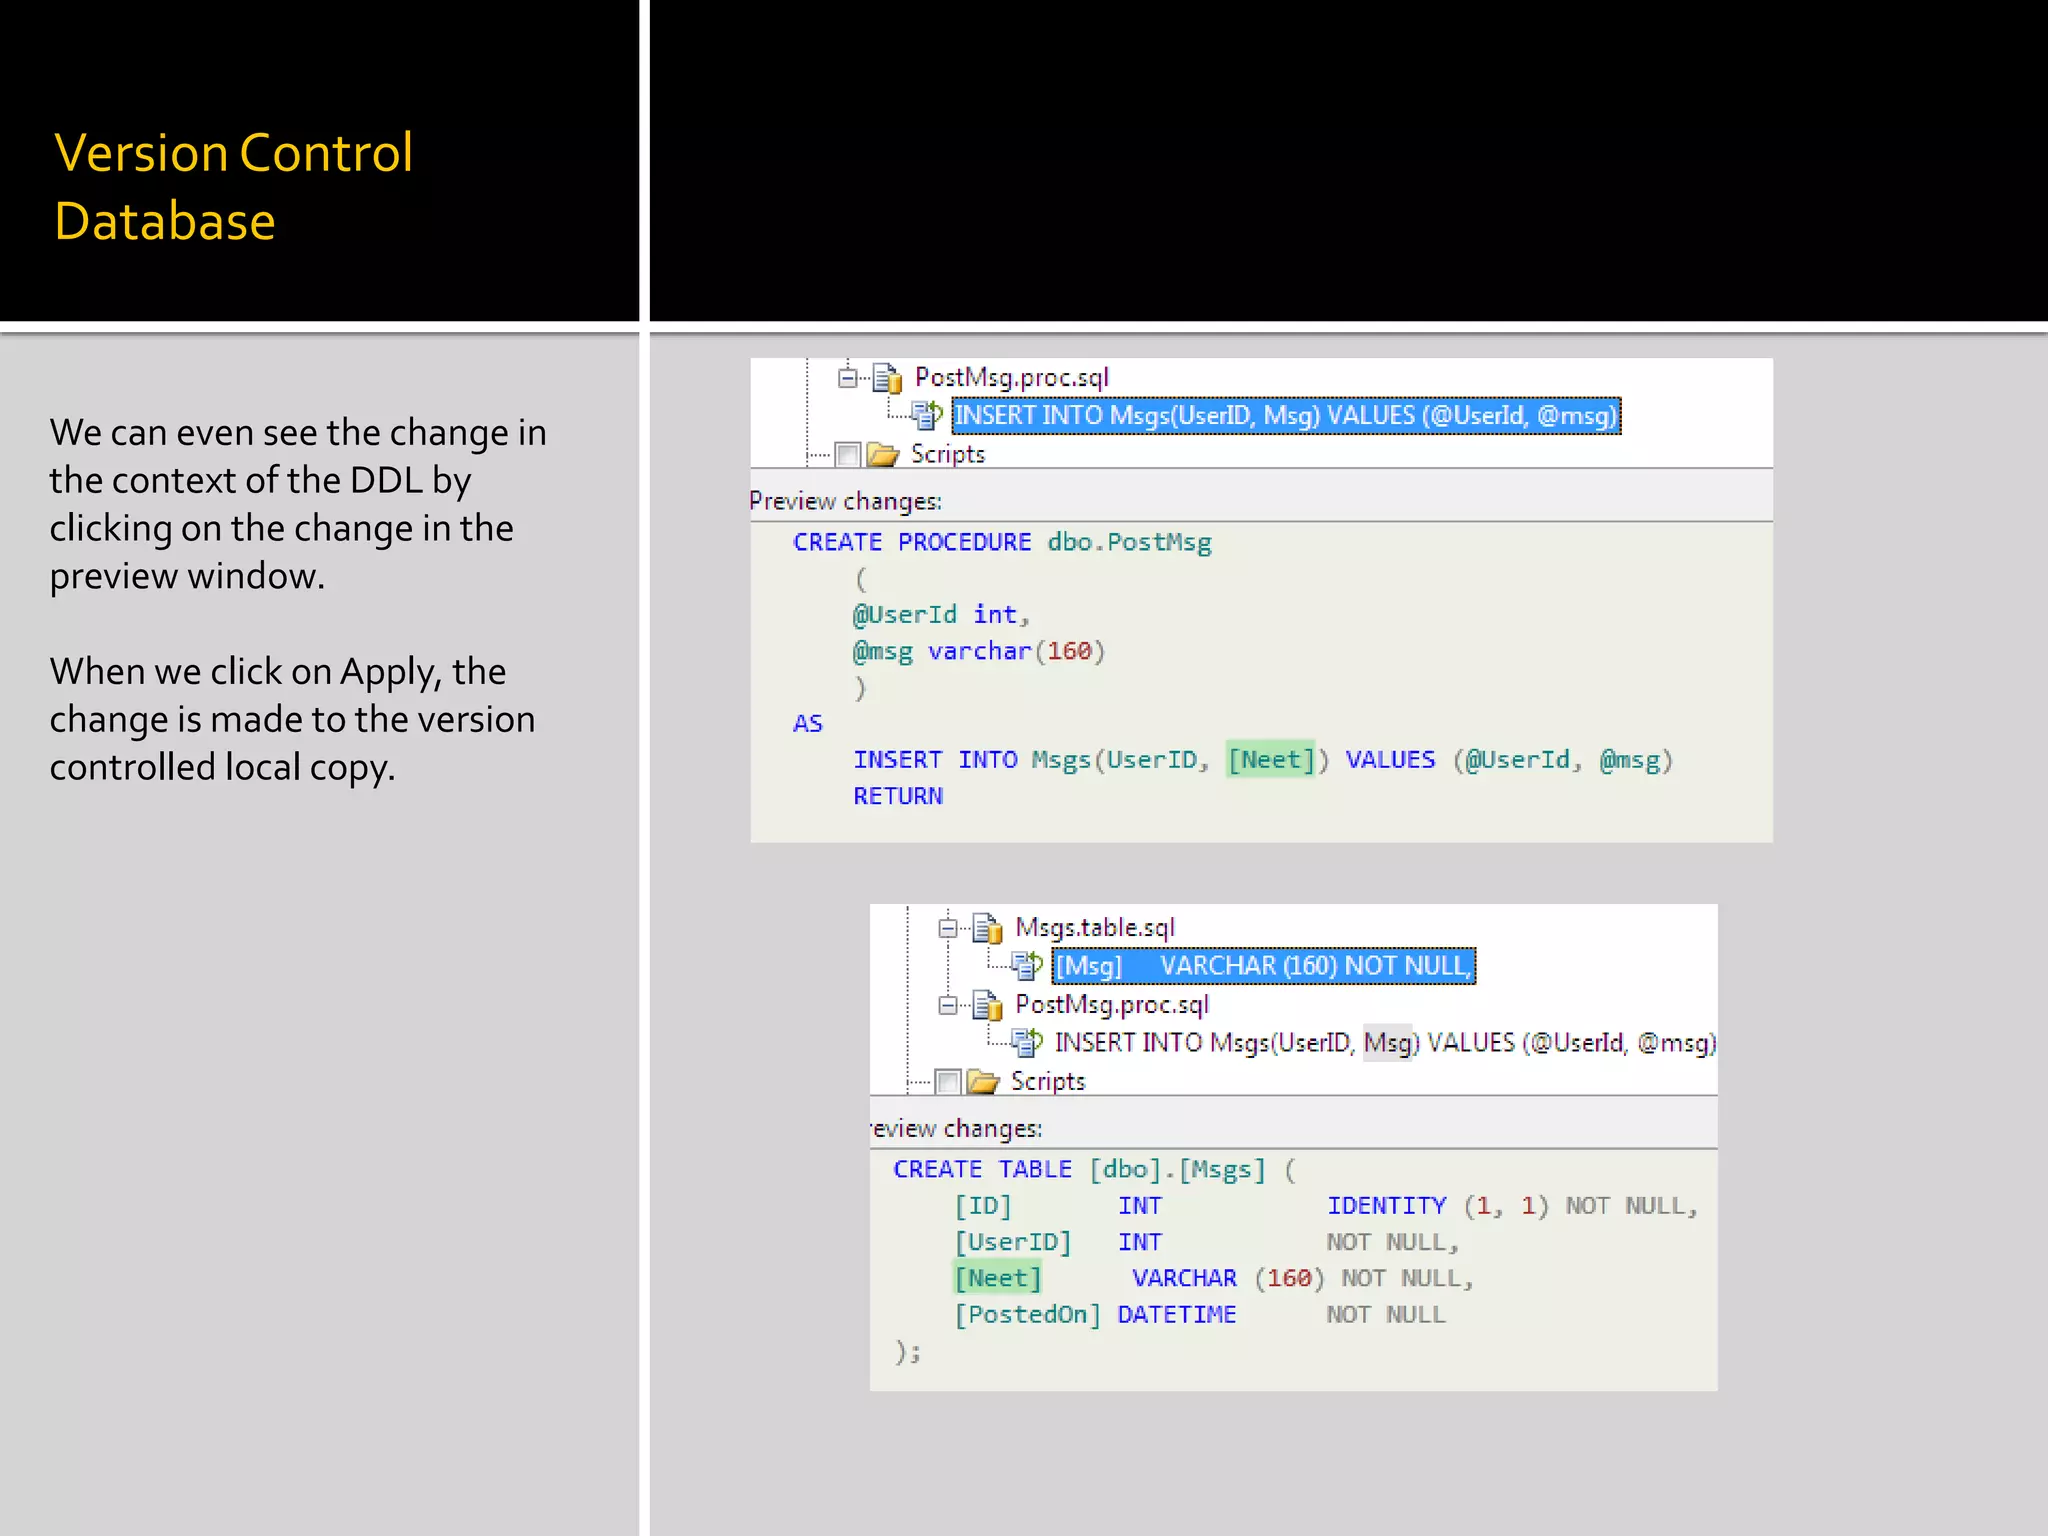Select the [Msg] VARCHAR (160) NOT NULL row
This screenshot has width=2048, height=1536.
point(1264,966)
